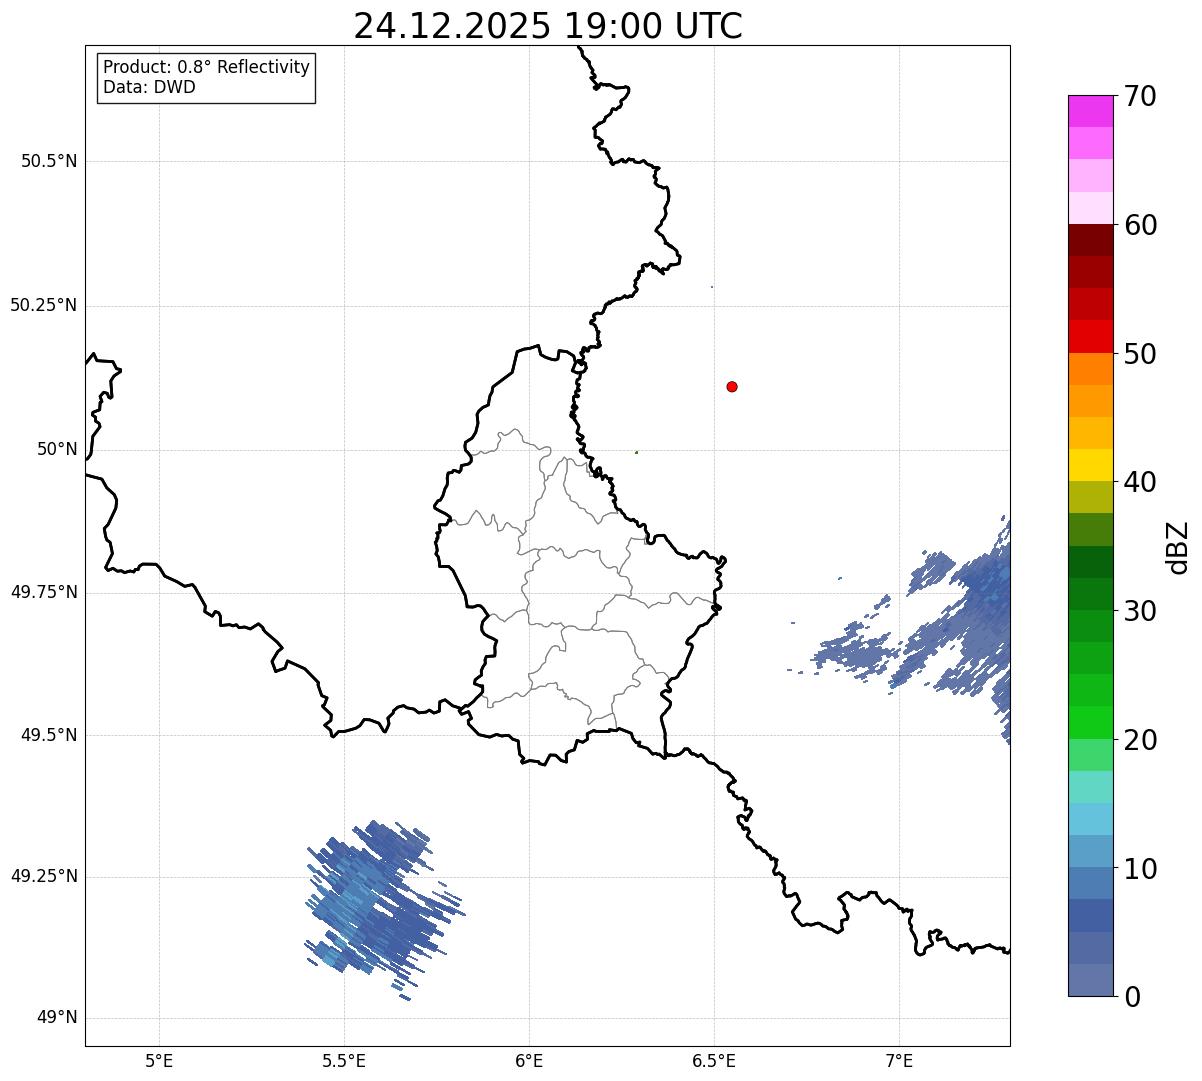Click the '6°E' longitude label

(529, 1060)
